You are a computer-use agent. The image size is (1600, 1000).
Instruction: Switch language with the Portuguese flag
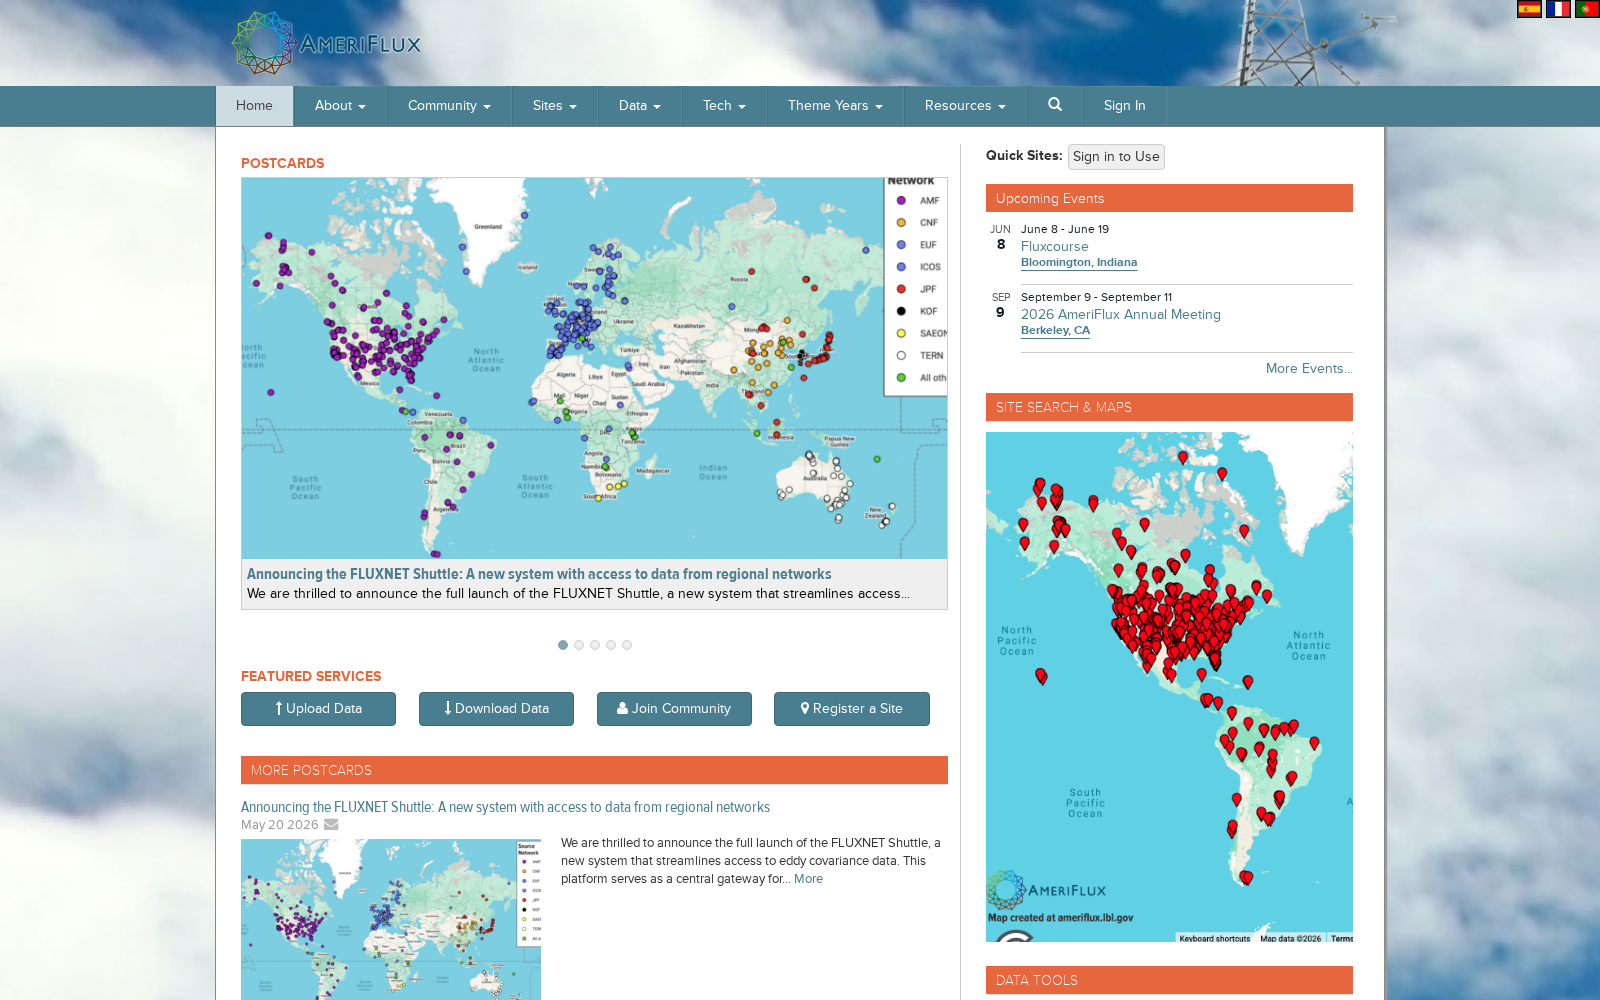coord(1587,9)
